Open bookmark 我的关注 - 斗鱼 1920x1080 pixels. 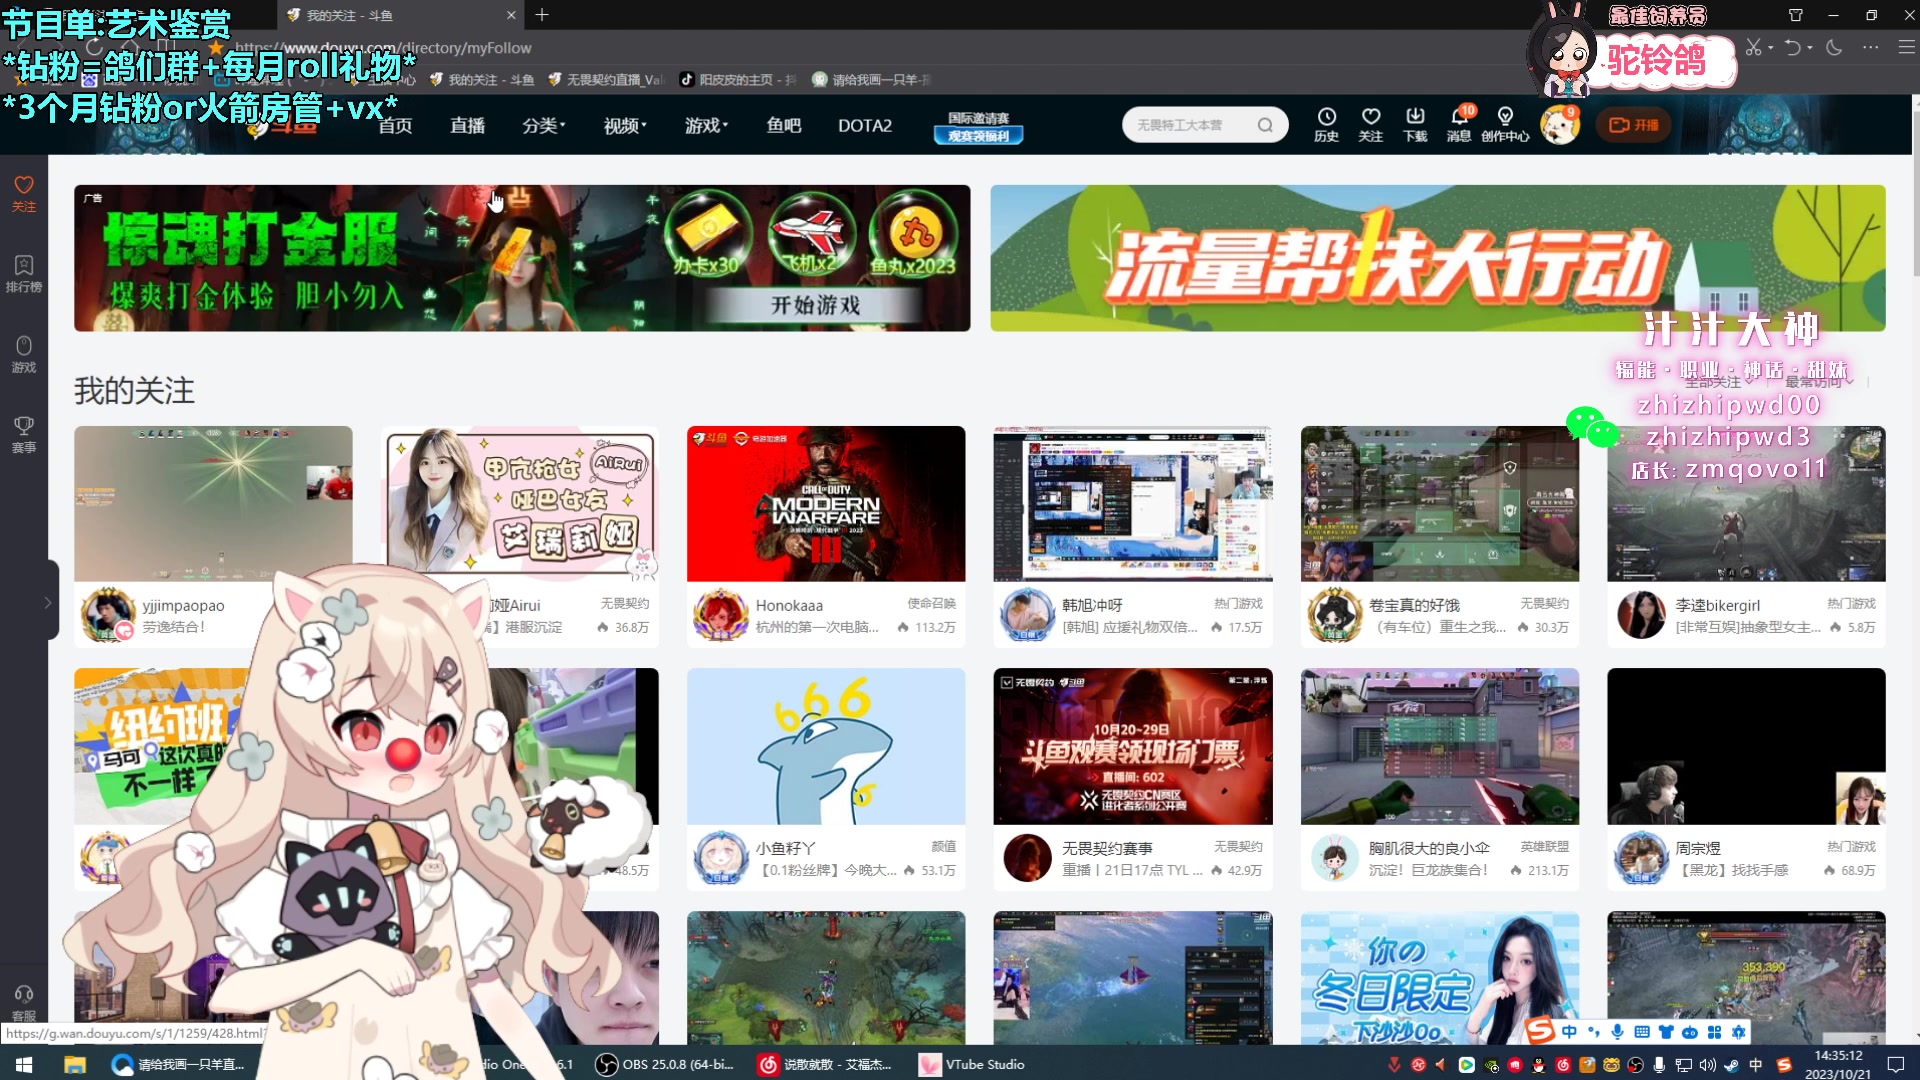pos(481,80)
